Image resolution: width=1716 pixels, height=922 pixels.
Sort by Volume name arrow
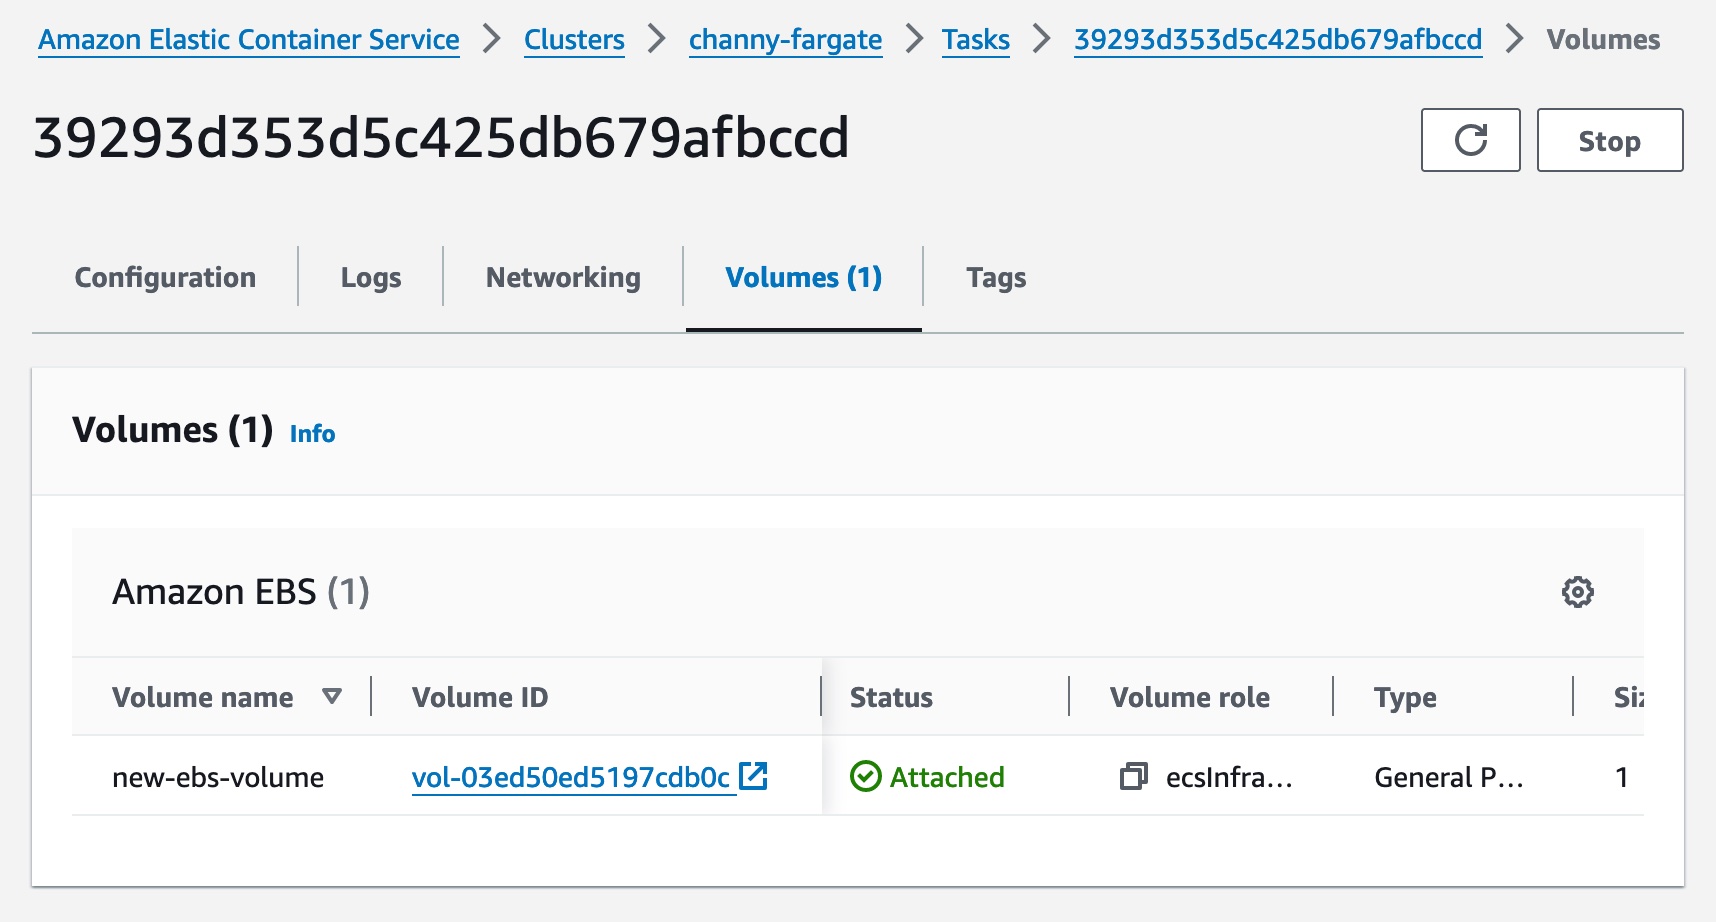[x=332, y=696]
